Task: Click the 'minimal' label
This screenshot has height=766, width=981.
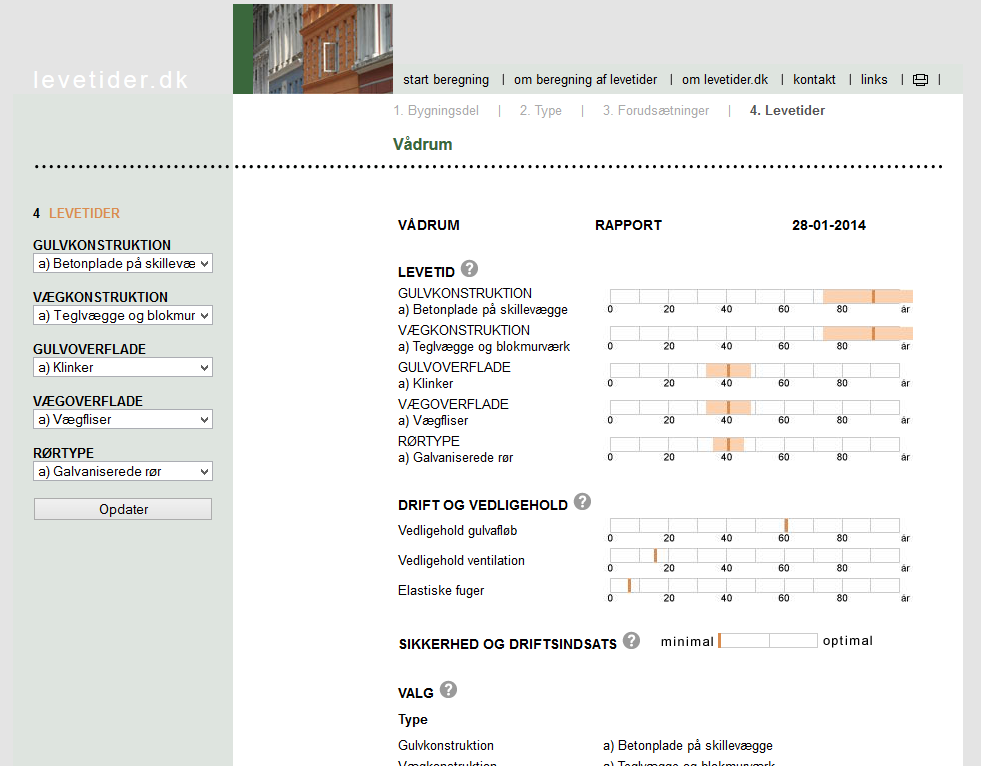Action: [687, 641]
